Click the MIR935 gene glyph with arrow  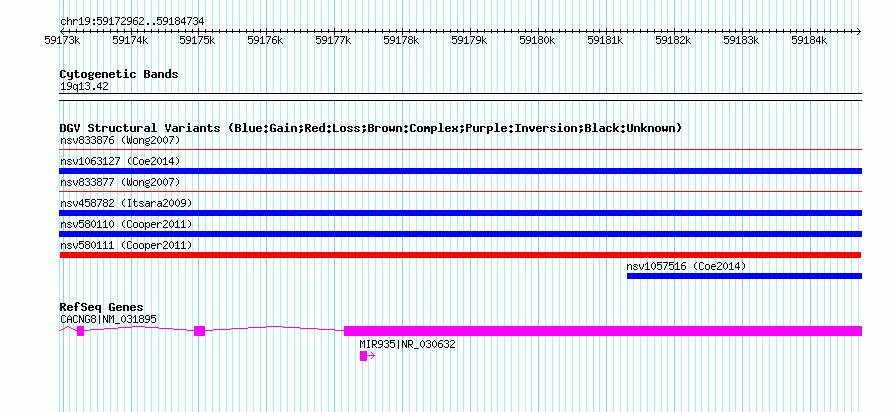tap(367, 356)
